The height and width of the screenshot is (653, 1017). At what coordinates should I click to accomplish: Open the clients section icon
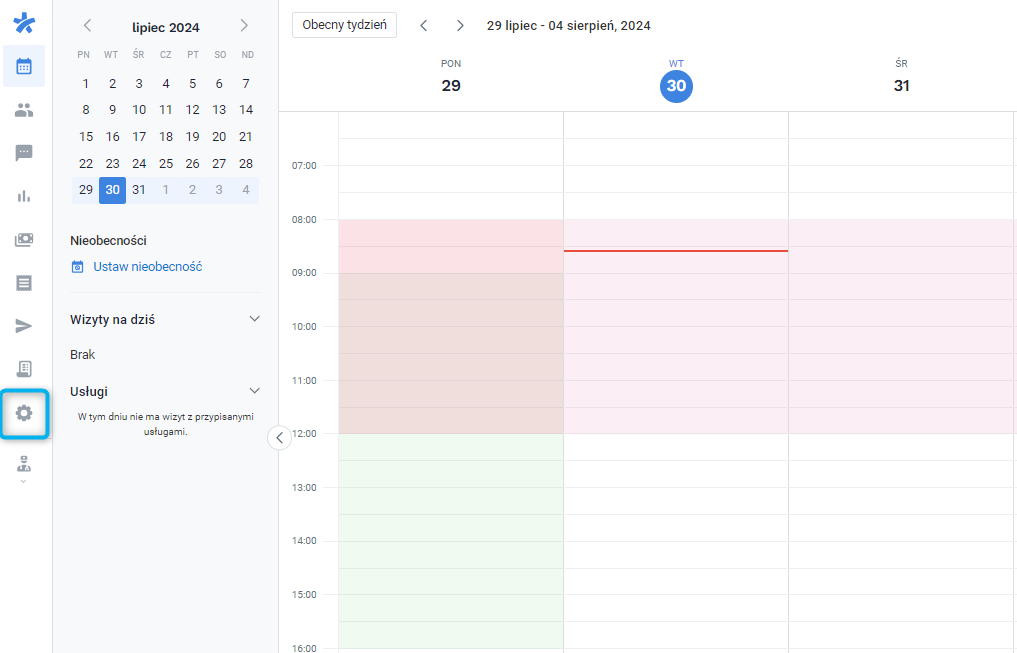[x=23, y=109]
